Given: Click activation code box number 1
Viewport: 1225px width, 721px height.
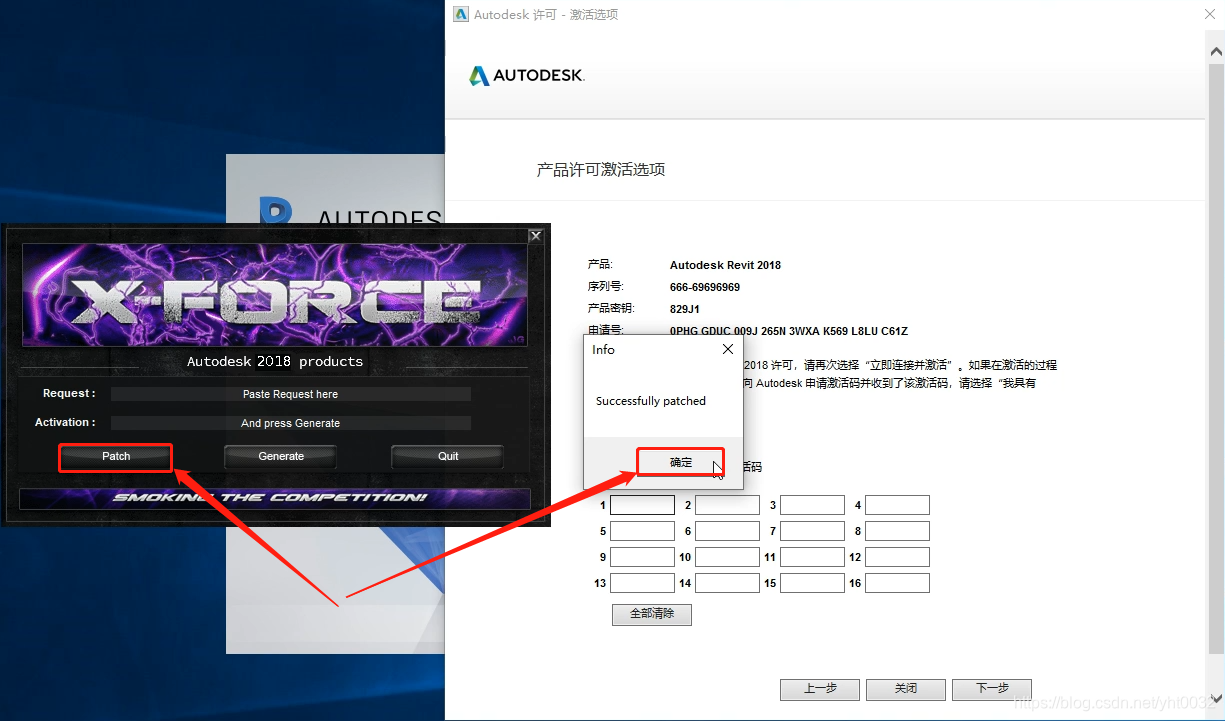Looking at the screenshot, I should point(642,505).
